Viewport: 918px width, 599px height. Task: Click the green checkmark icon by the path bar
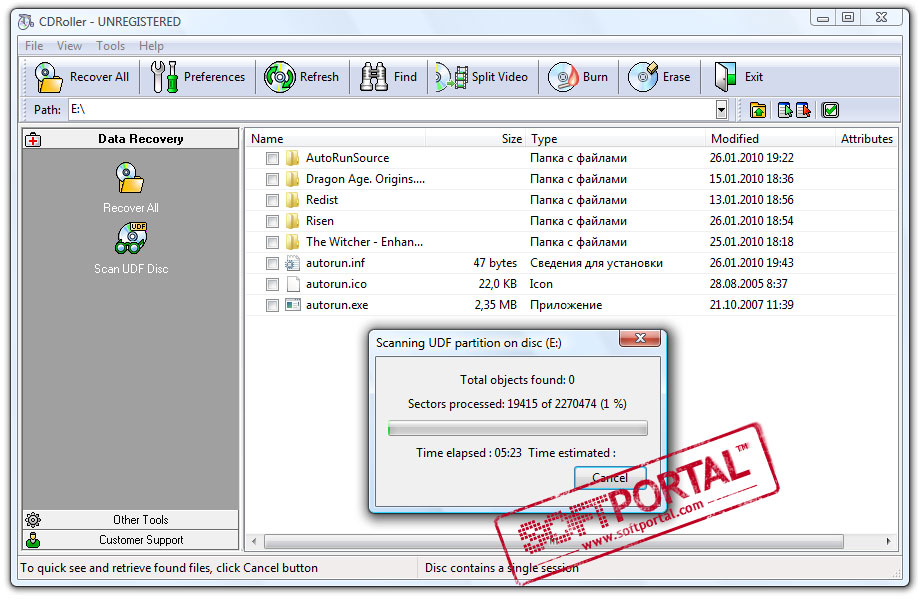pyautogui.click(x=830, y=109)
